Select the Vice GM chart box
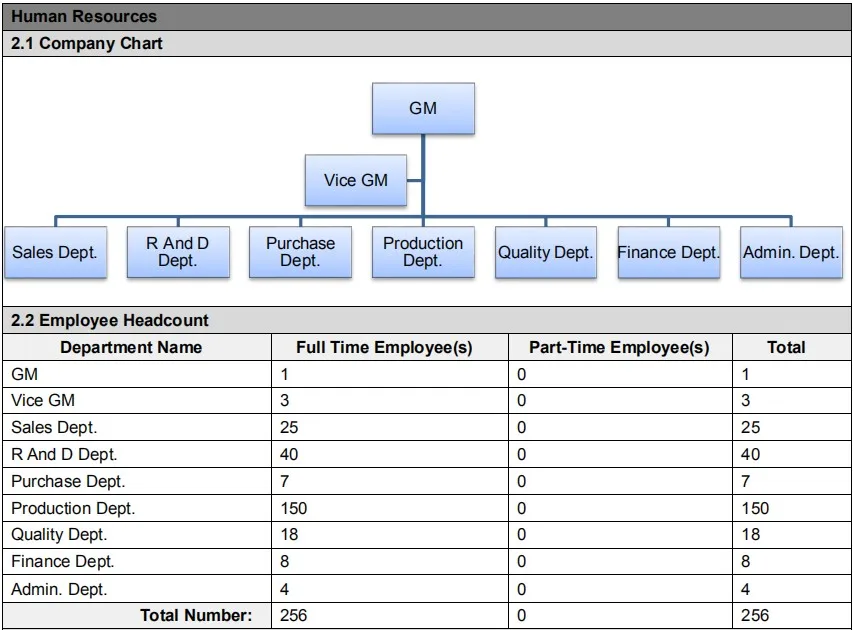Image resolution: width=853 pixels, height=630 pixels. tap(356, 180)
